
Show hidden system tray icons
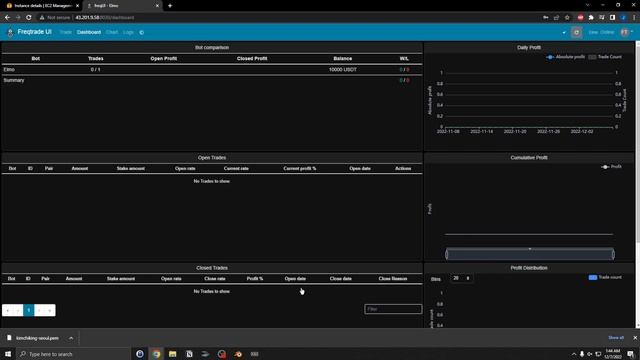click(x=574, y=354)
